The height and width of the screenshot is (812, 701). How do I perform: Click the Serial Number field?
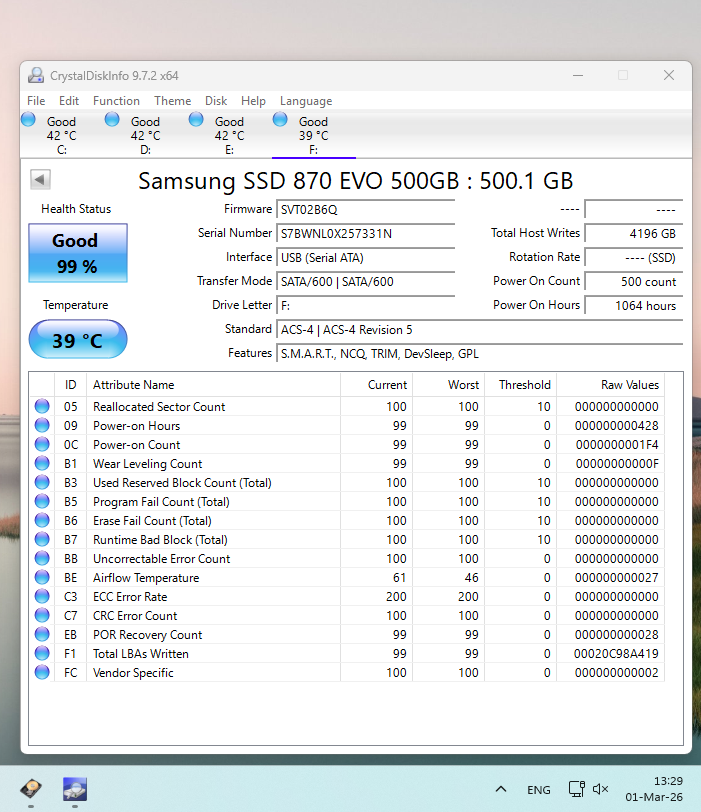point(365,234)
